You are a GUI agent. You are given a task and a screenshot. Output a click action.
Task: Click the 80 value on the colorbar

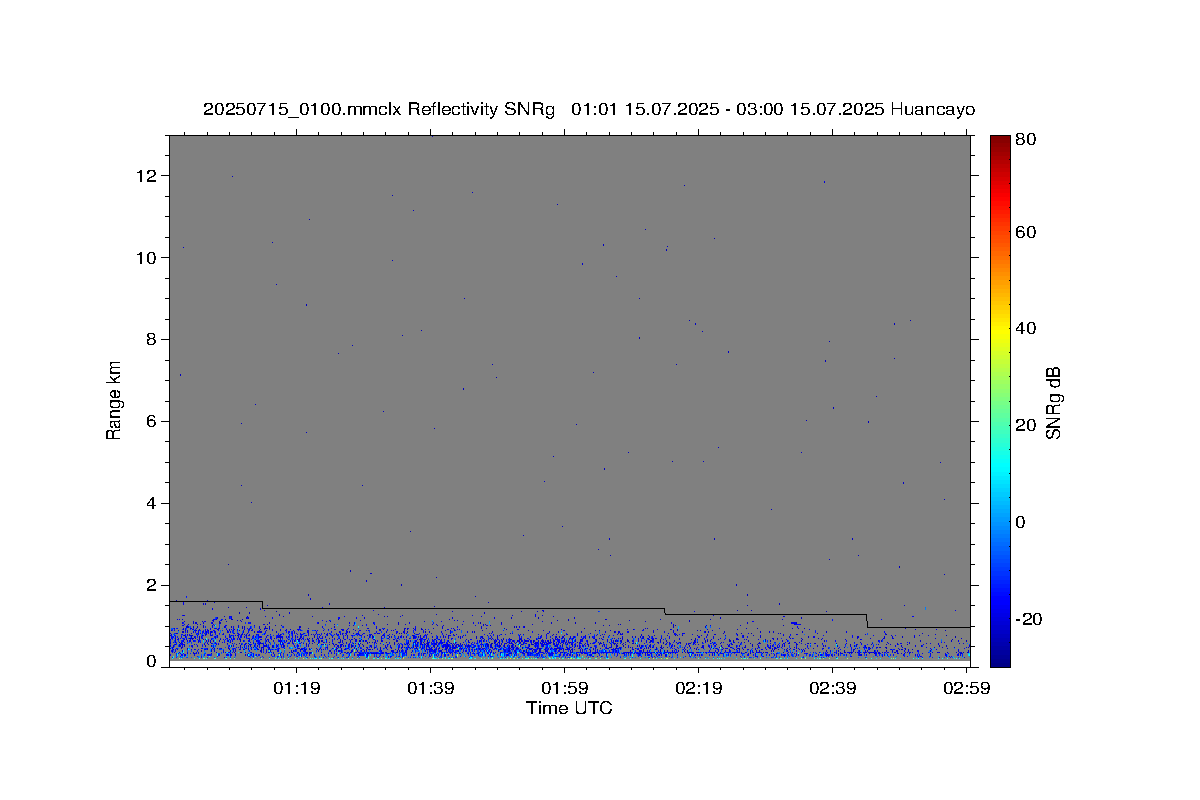click(1026, 140)
